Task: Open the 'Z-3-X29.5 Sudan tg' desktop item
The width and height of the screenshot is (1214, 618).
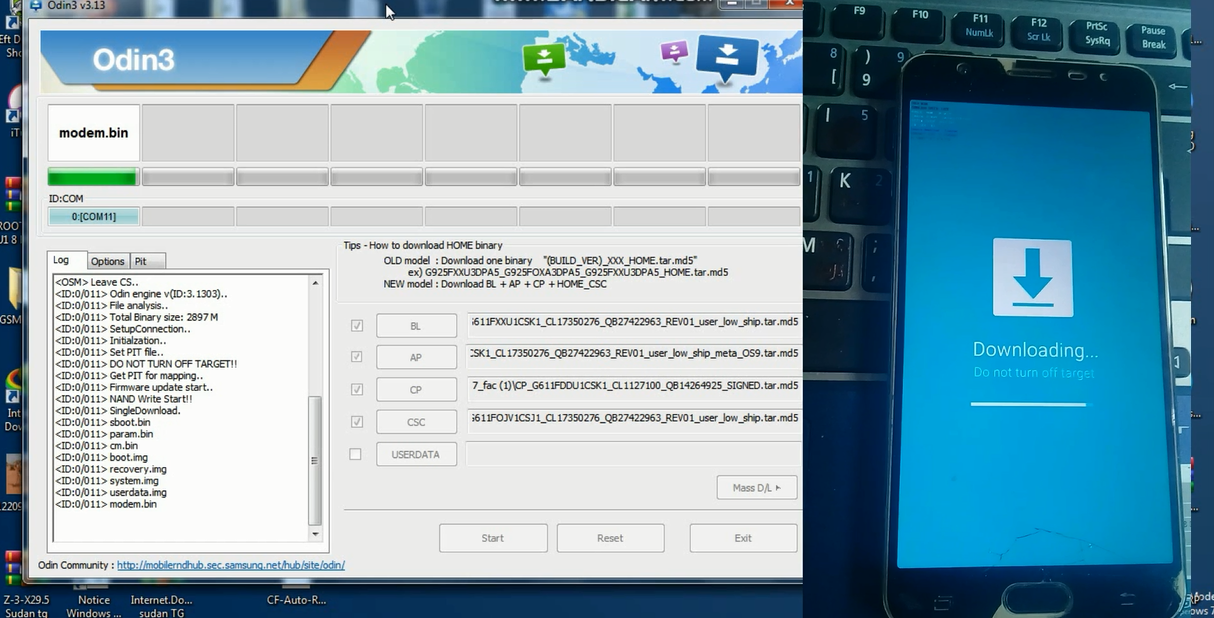Action: tap(26, 606)
